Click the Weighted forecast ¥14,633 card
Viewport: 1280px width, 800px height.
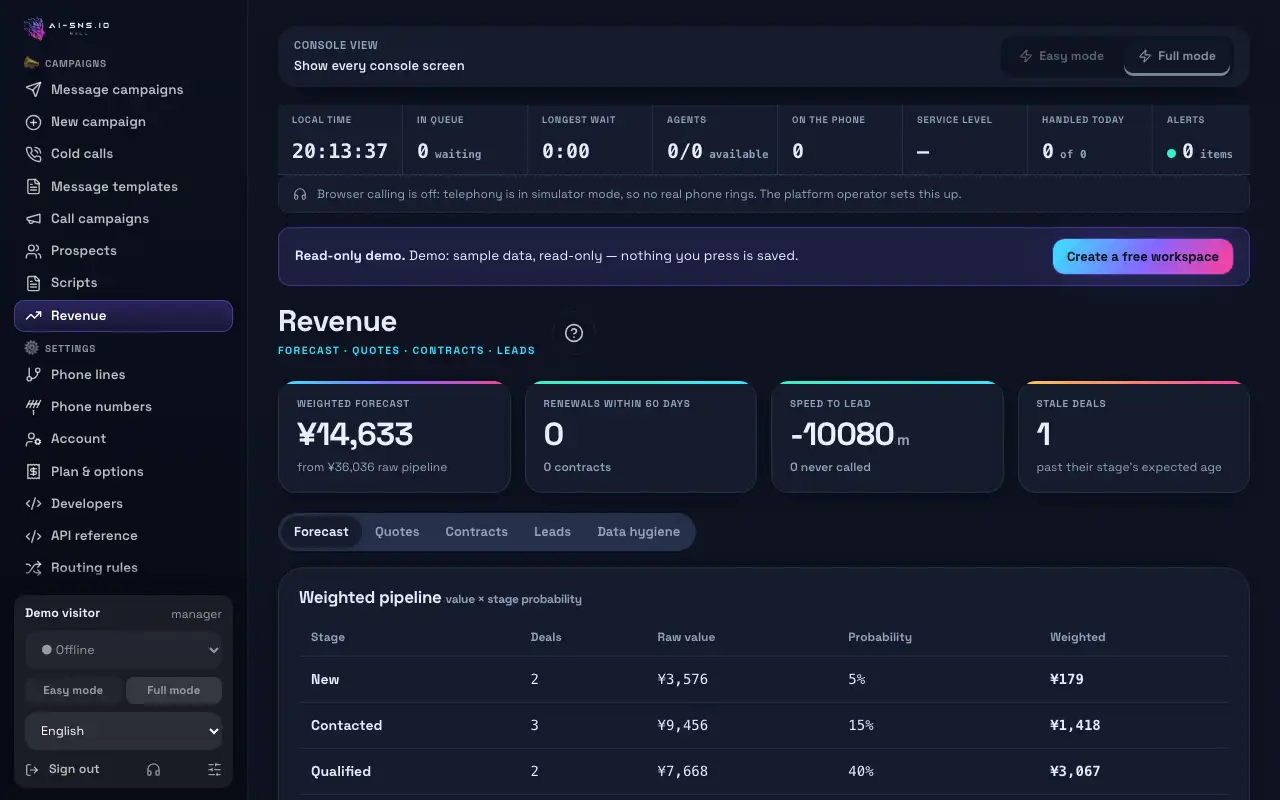[x=394, y=437]
